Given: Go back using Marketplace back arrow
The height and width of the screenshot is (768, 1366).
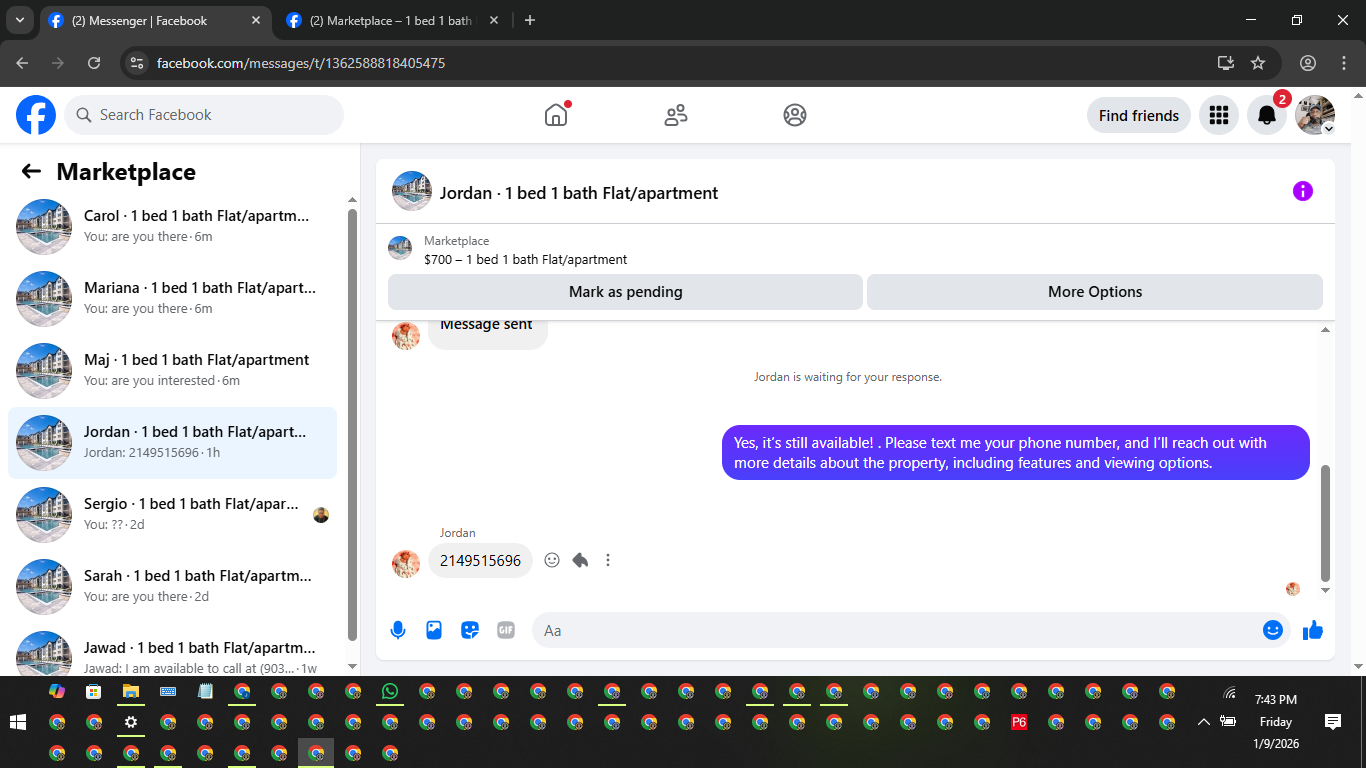Looking at the screenshot, I should pos(31,171).
